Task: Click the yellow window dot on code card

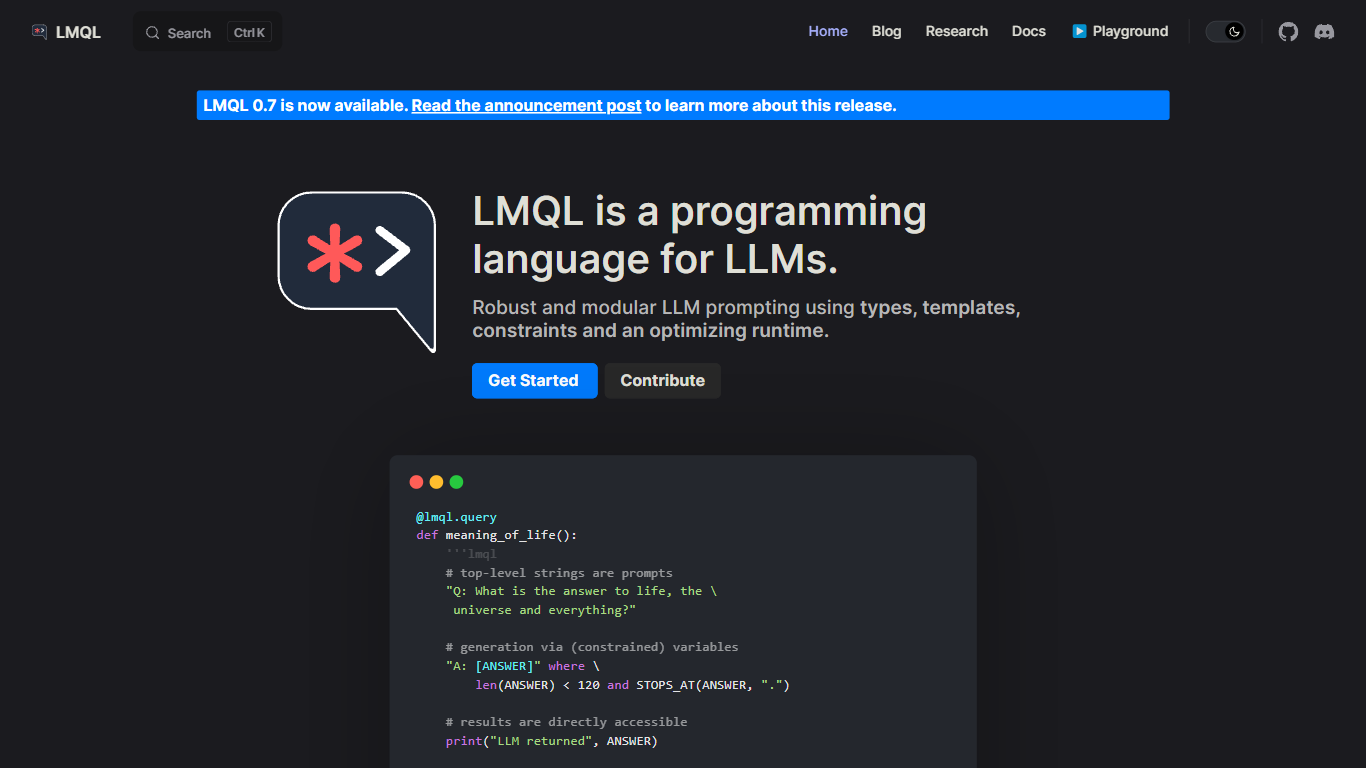Action: 436,482
